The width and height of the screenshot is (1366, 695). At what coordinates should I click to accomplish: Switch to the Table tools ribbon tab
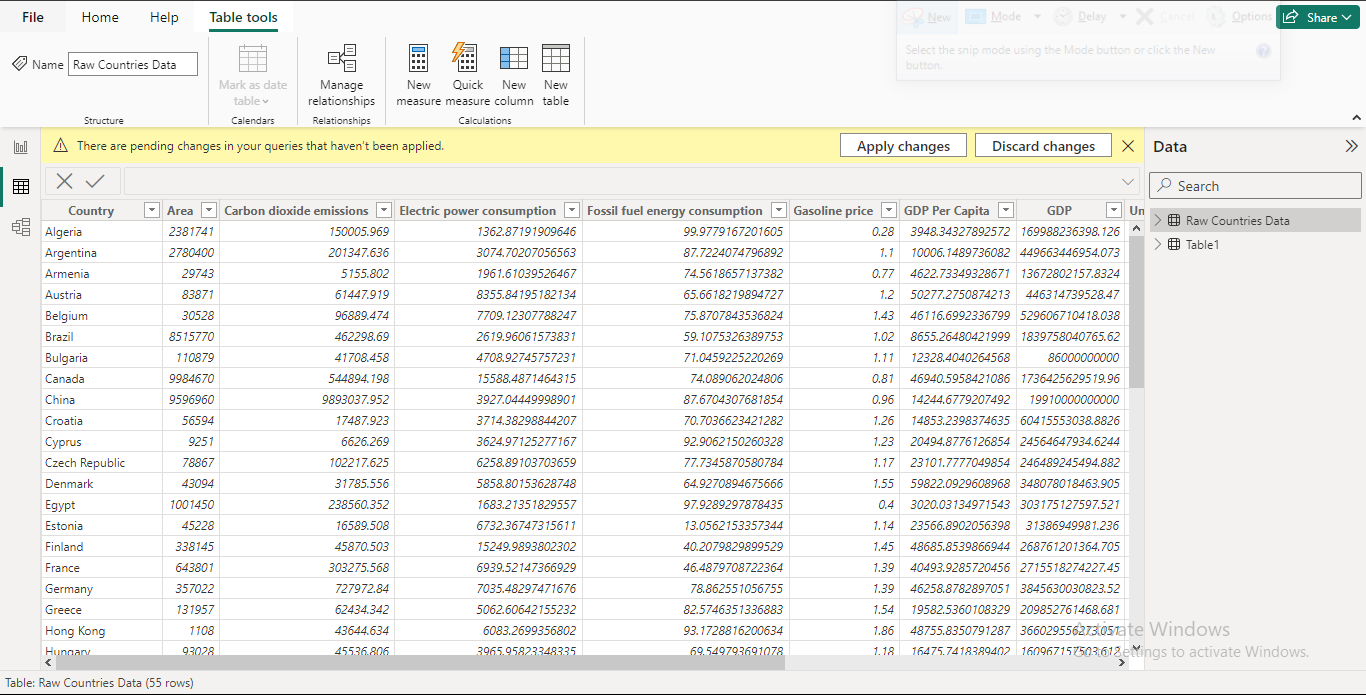tap(243, 16)
